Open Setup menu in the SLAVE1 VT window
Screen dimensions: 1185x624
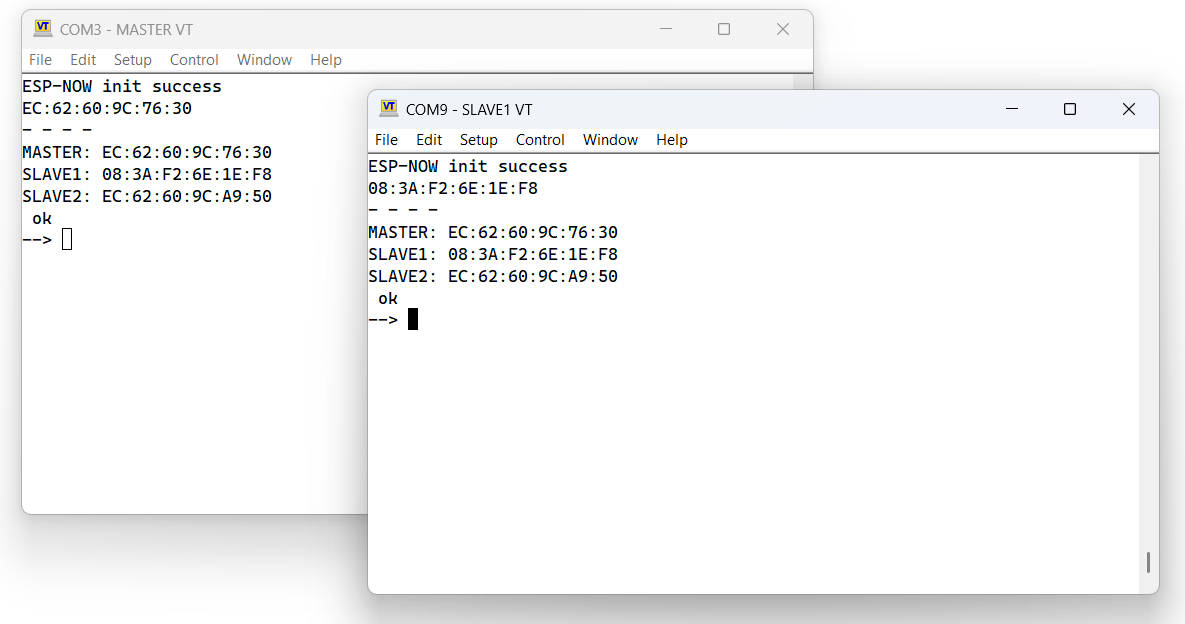(x=478, y=140)
